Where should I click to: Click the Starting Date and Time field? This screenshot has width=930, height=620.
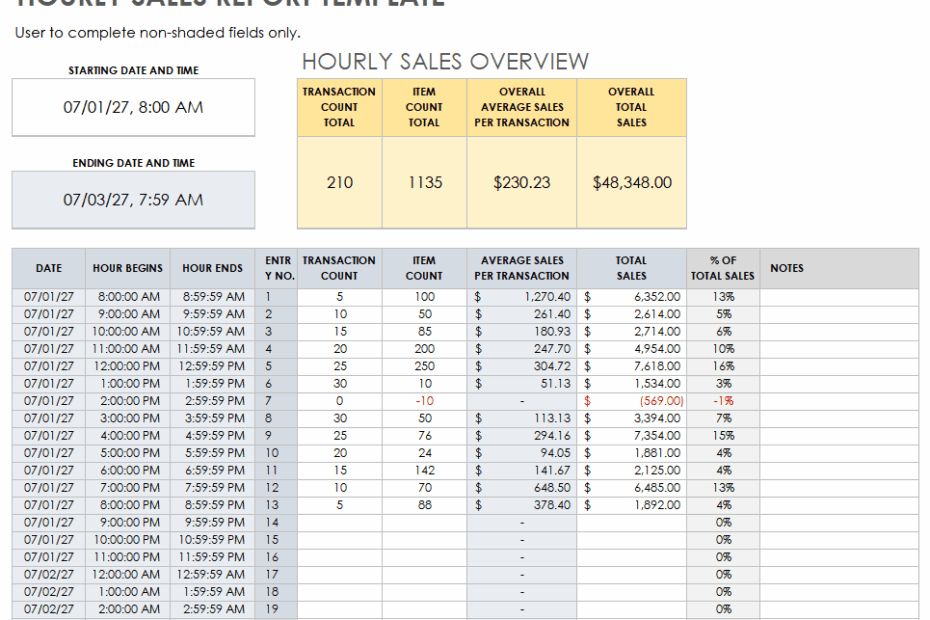coord(133,107)
